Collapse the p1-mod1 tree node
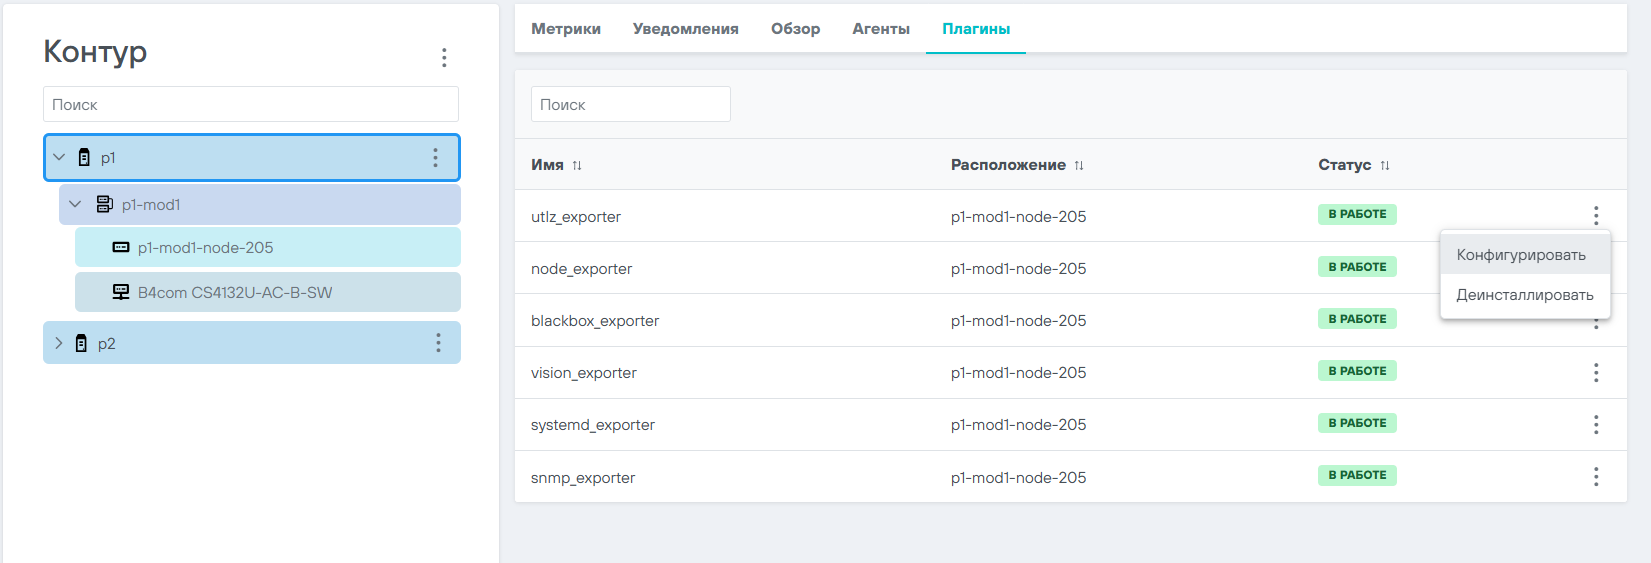 point(75,204)
